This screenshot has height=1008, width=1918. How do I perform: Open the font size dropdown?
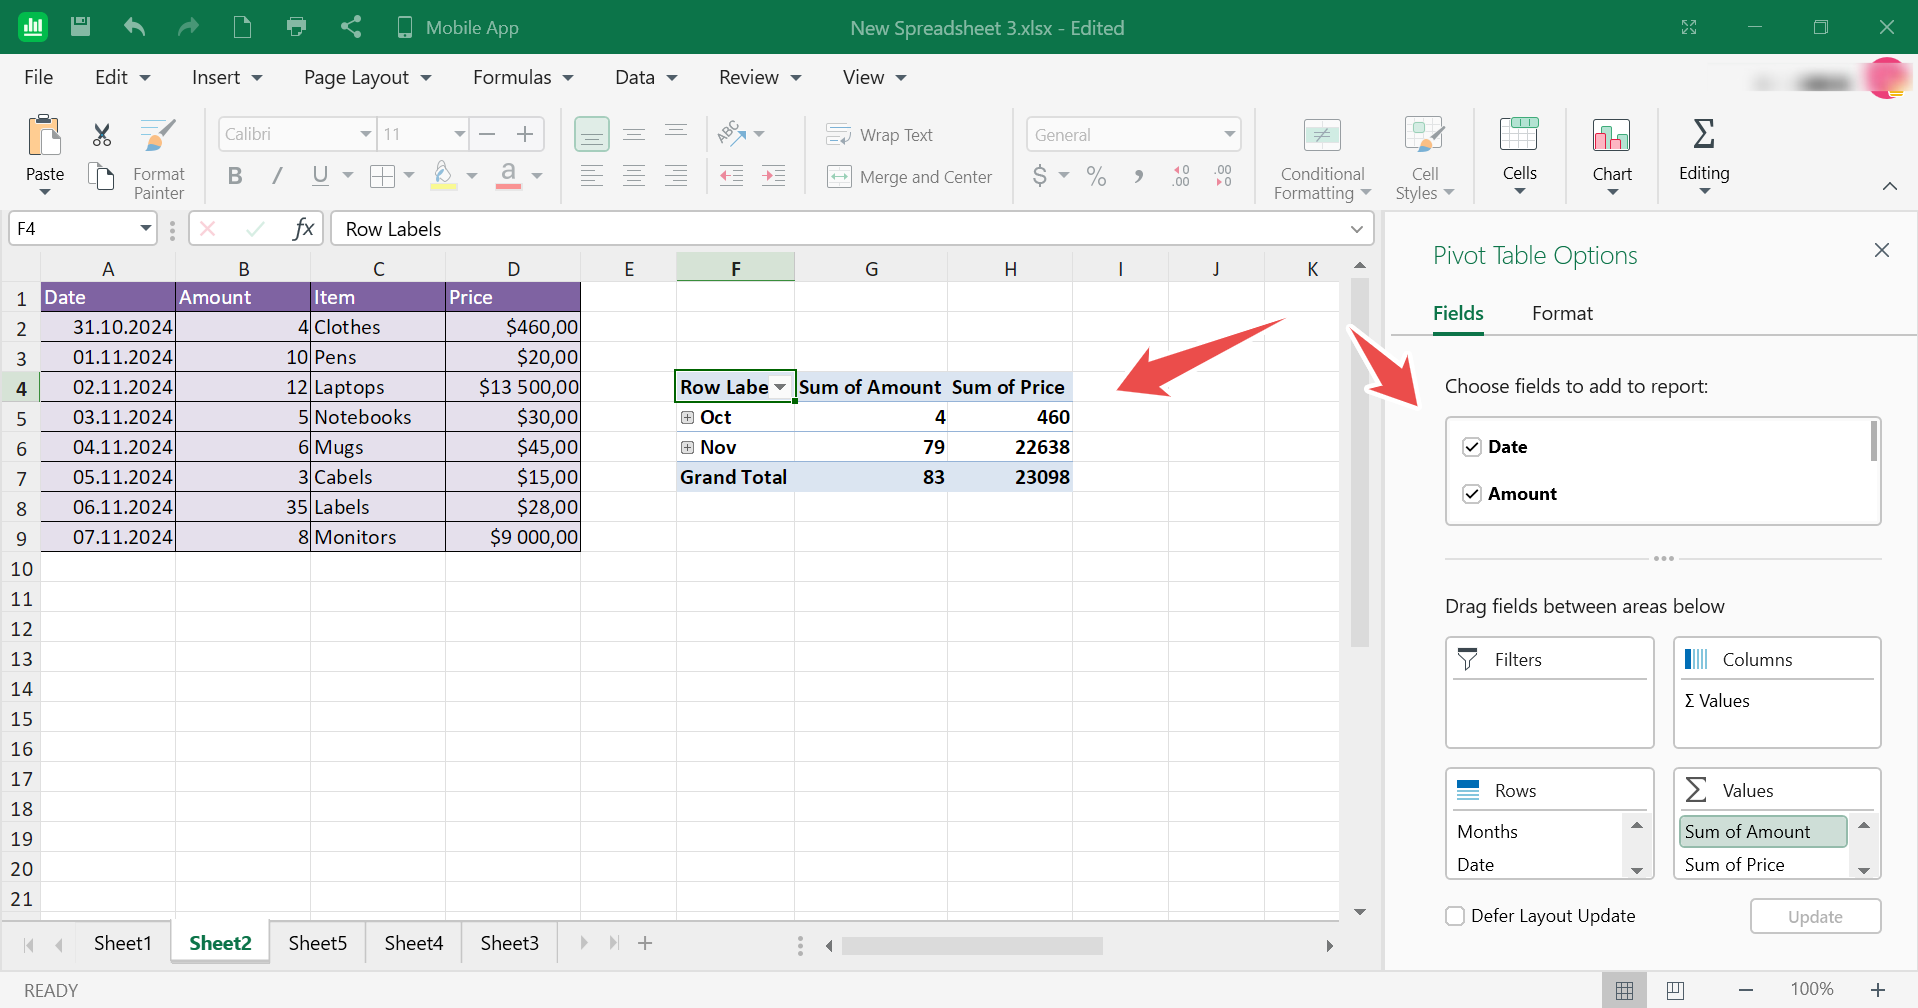[x=459, y=134]
